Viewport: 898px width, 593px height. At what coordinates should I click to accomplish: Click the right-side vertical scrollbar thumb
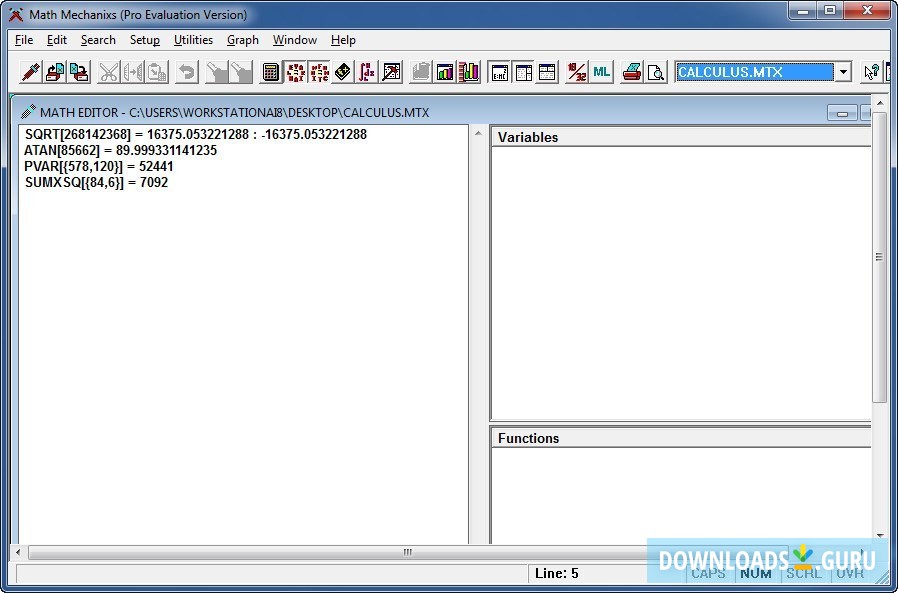point(879,257)
